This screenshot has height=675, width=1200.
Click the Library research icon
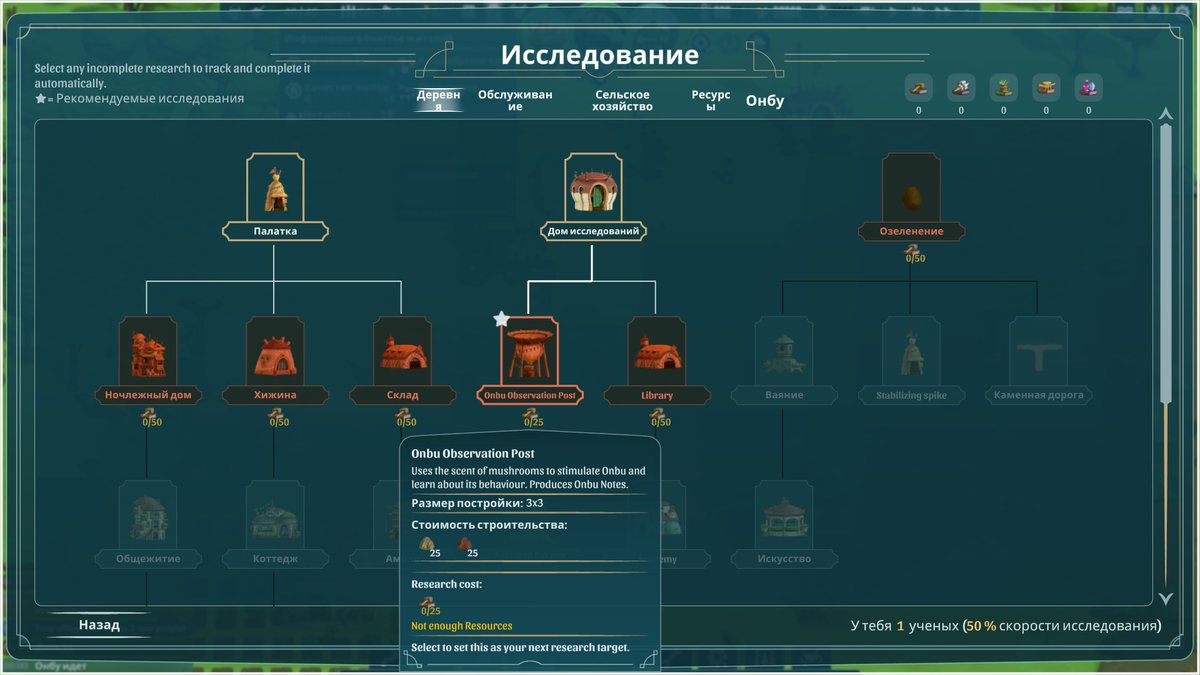[x=656, y=352]
